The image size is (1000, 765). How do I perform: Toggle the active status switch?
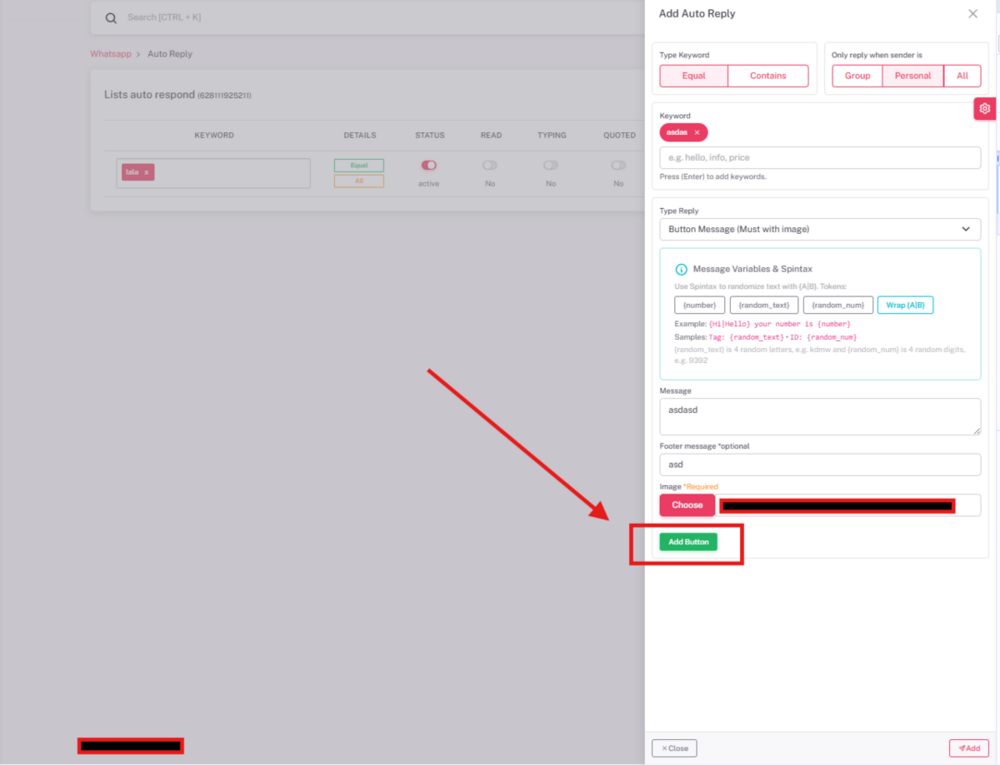429,165
